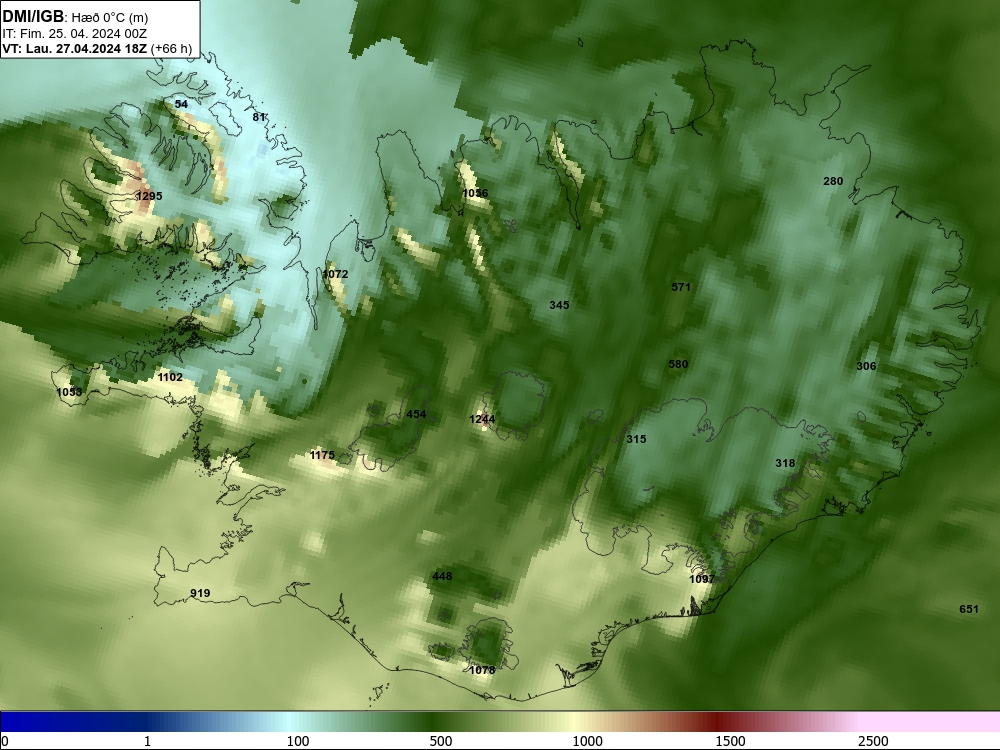Click the legend tick label 2500
1000x750 pixels.
point(873,741)
